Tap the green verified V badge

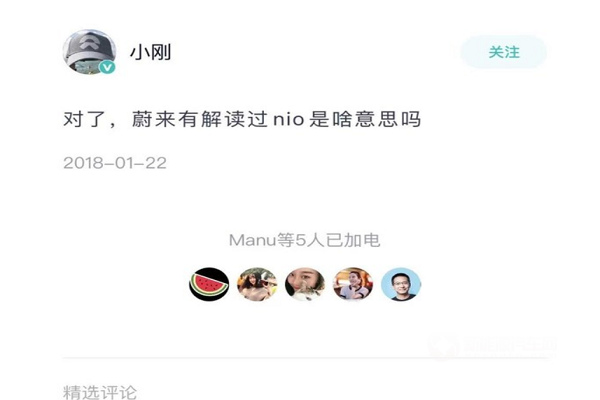tap(107, 67)
